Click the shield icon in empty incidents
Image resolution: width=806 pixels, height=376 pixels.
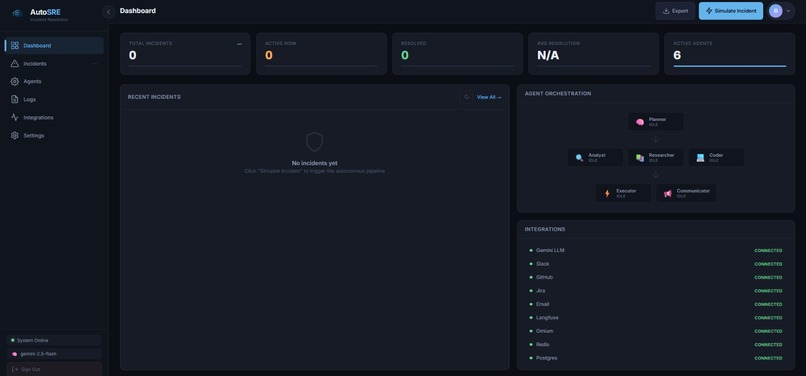point(314,141)
